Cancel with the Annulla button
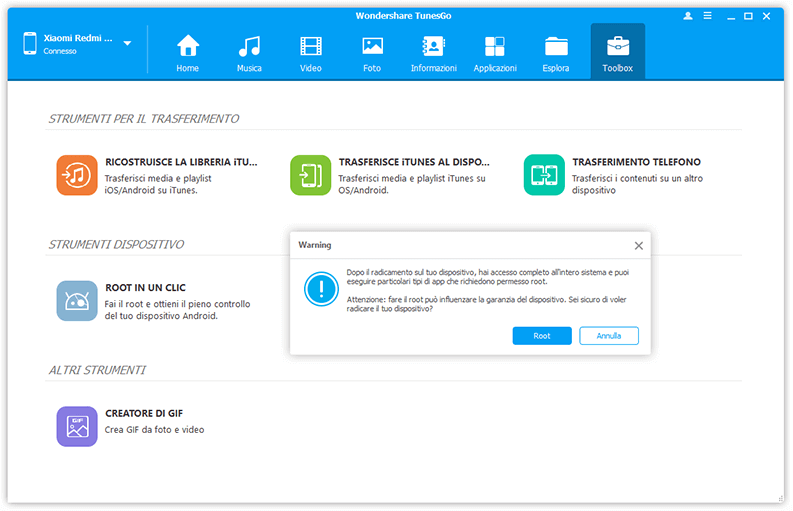Screen dimensions: 793x511 [609, 336]
